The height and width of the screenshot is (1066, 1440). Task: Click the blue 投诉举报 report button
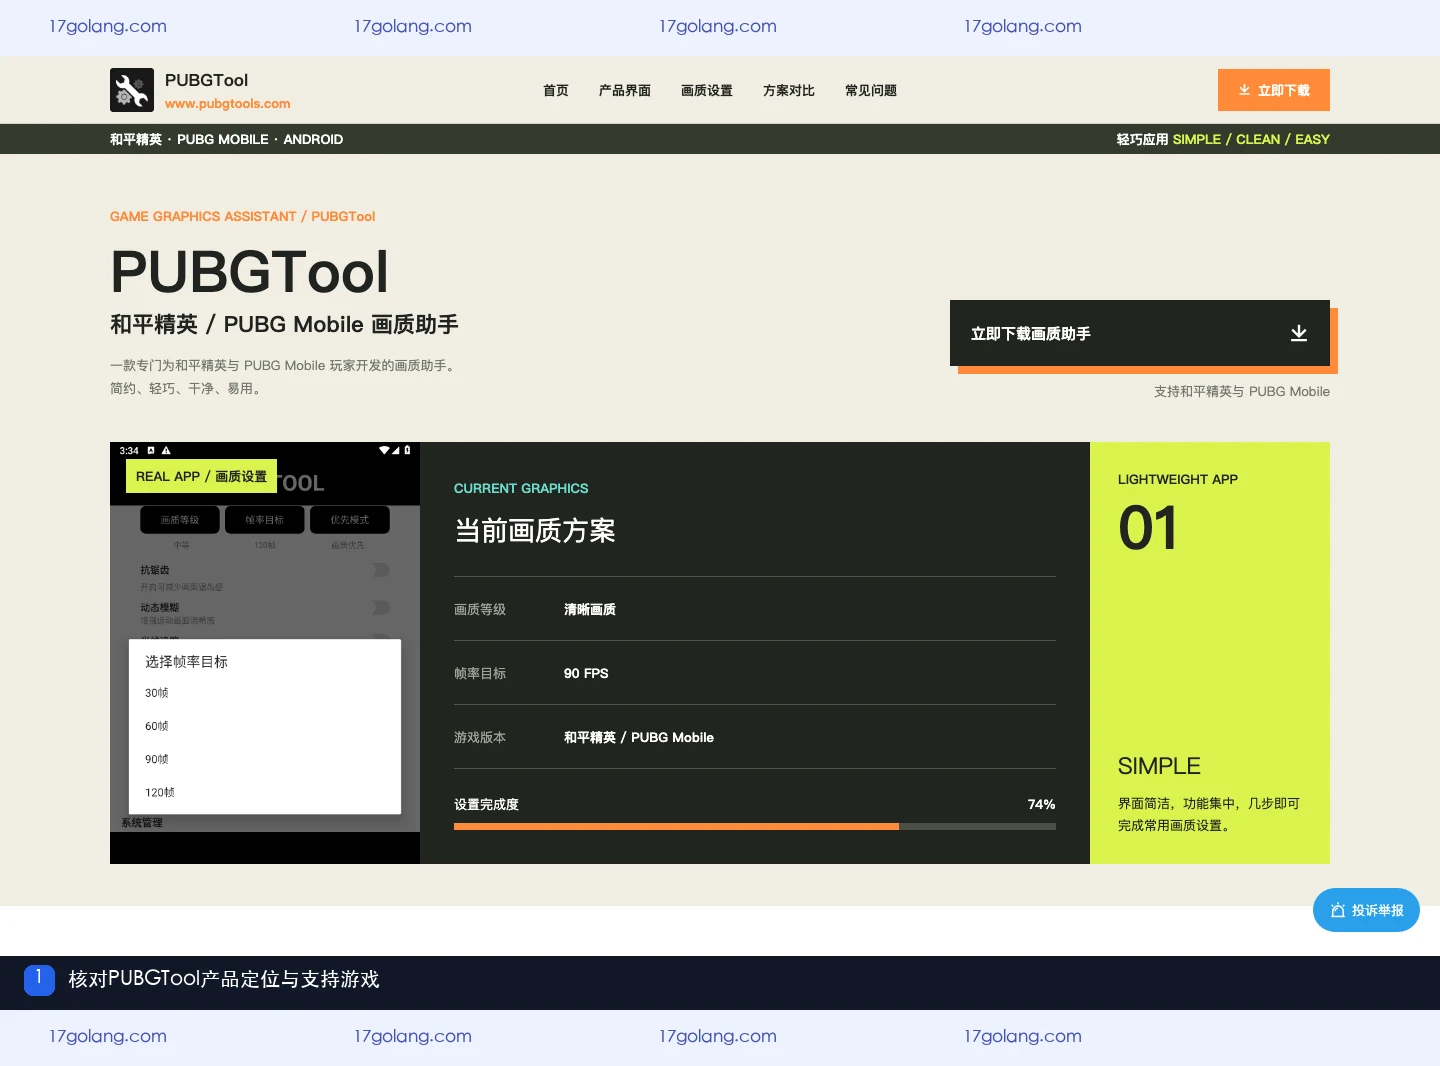(x=1366, y=910)
